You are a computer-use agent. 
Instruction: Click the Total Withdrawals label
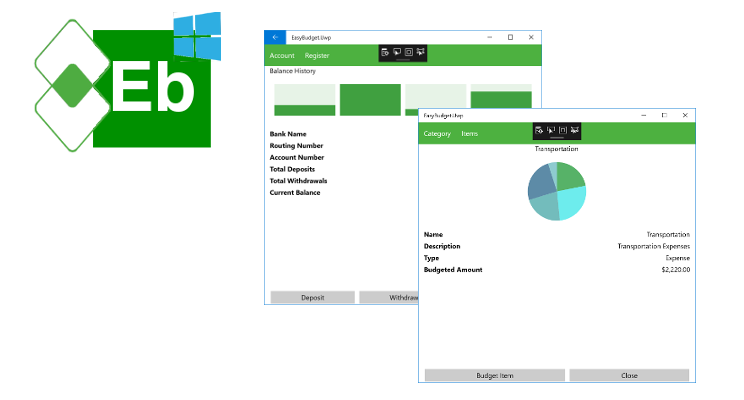[298, 181]
